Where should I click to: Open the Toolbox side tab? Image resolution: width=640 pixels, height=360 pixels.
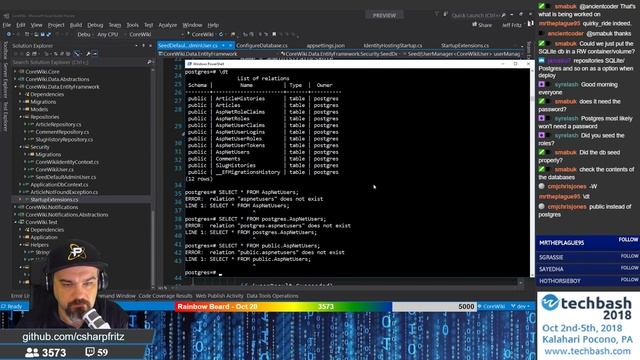pyautogui.click(x=5, y=50)
